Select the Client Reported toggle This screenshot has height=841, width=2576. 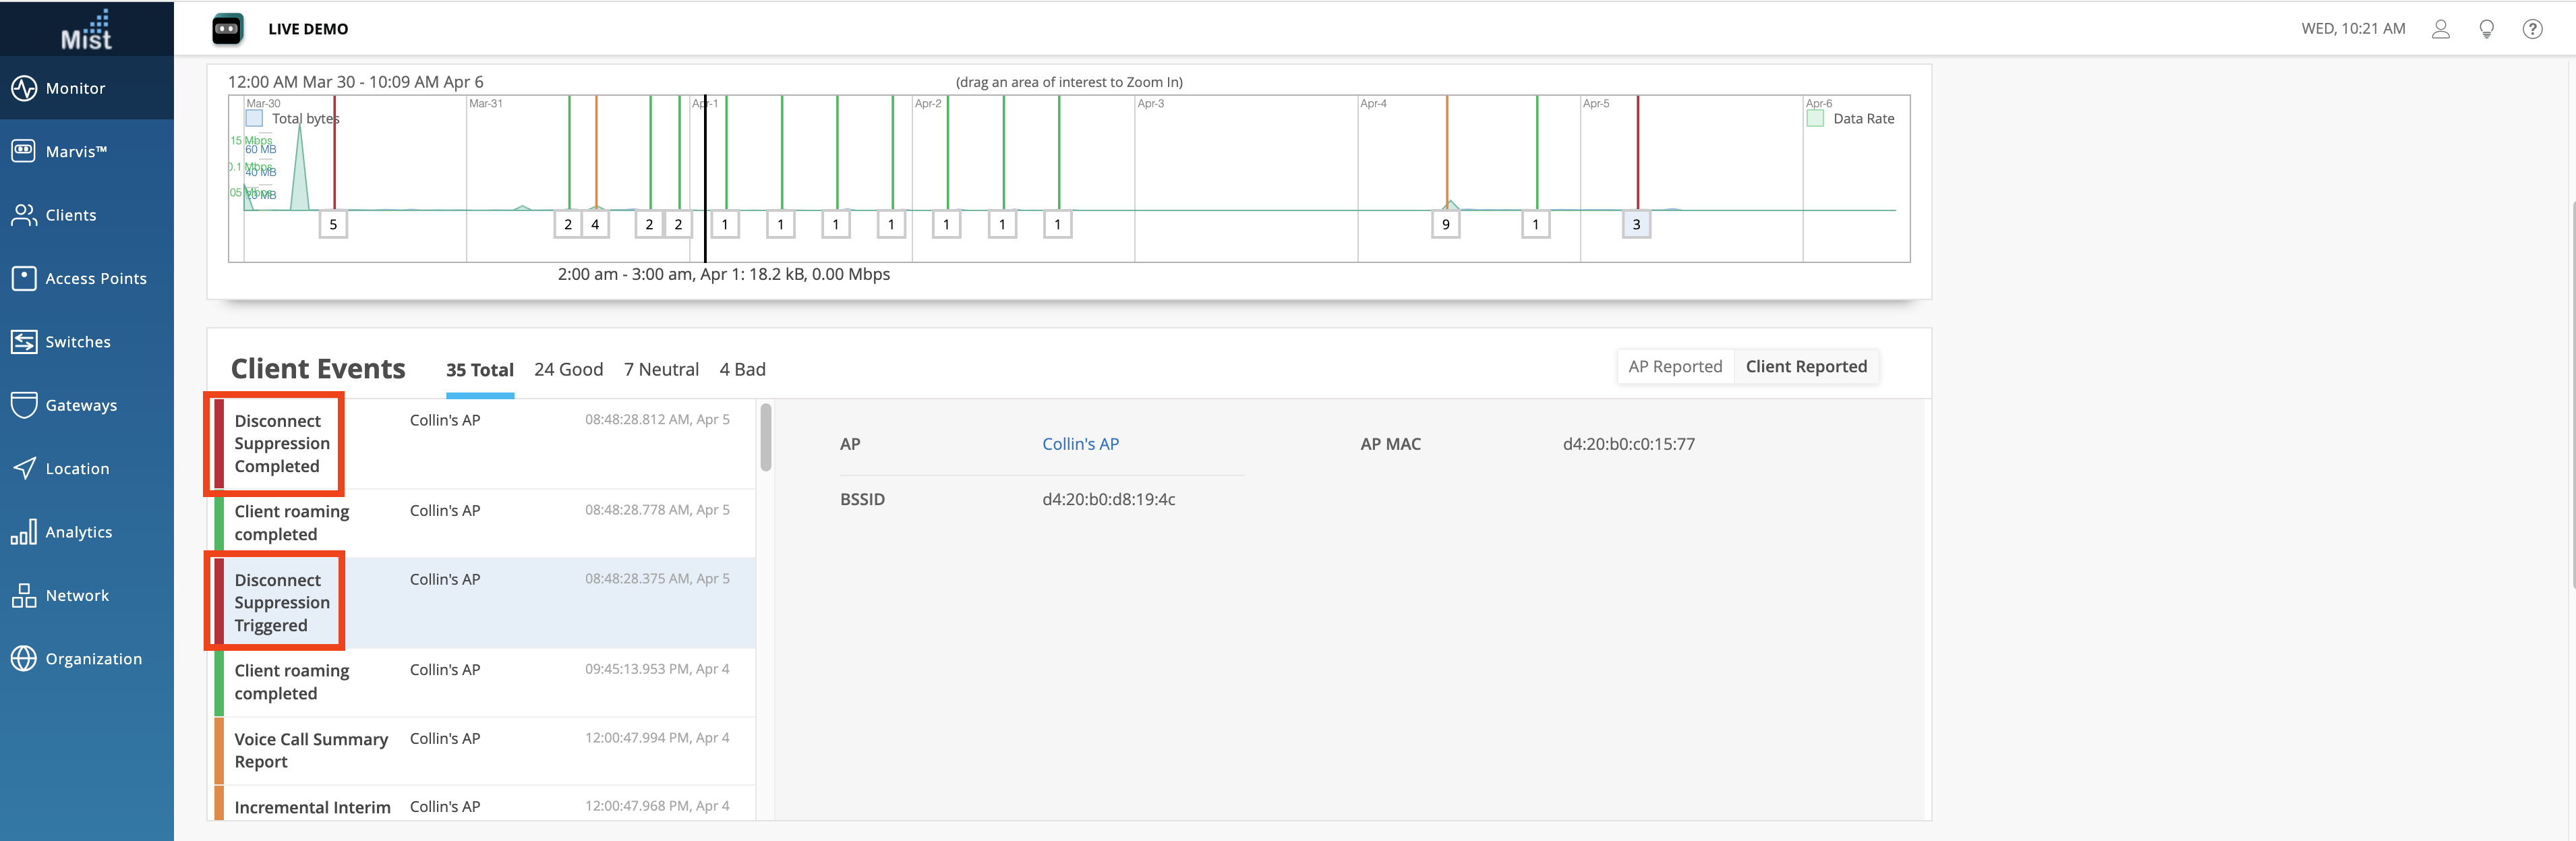click(x=1805, y=367)
